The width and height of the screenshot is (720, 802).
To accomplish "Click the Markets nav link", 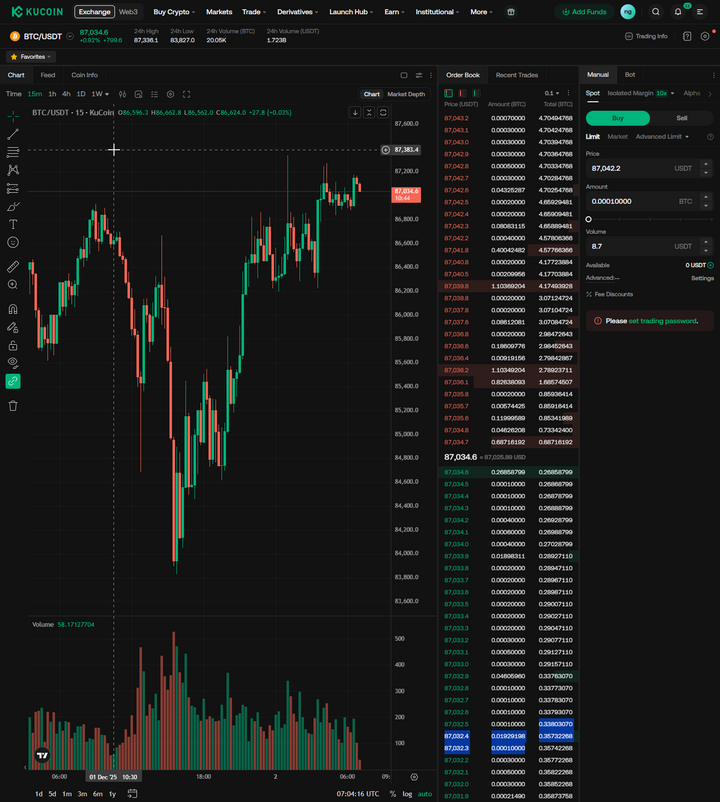I will point(219,12).
